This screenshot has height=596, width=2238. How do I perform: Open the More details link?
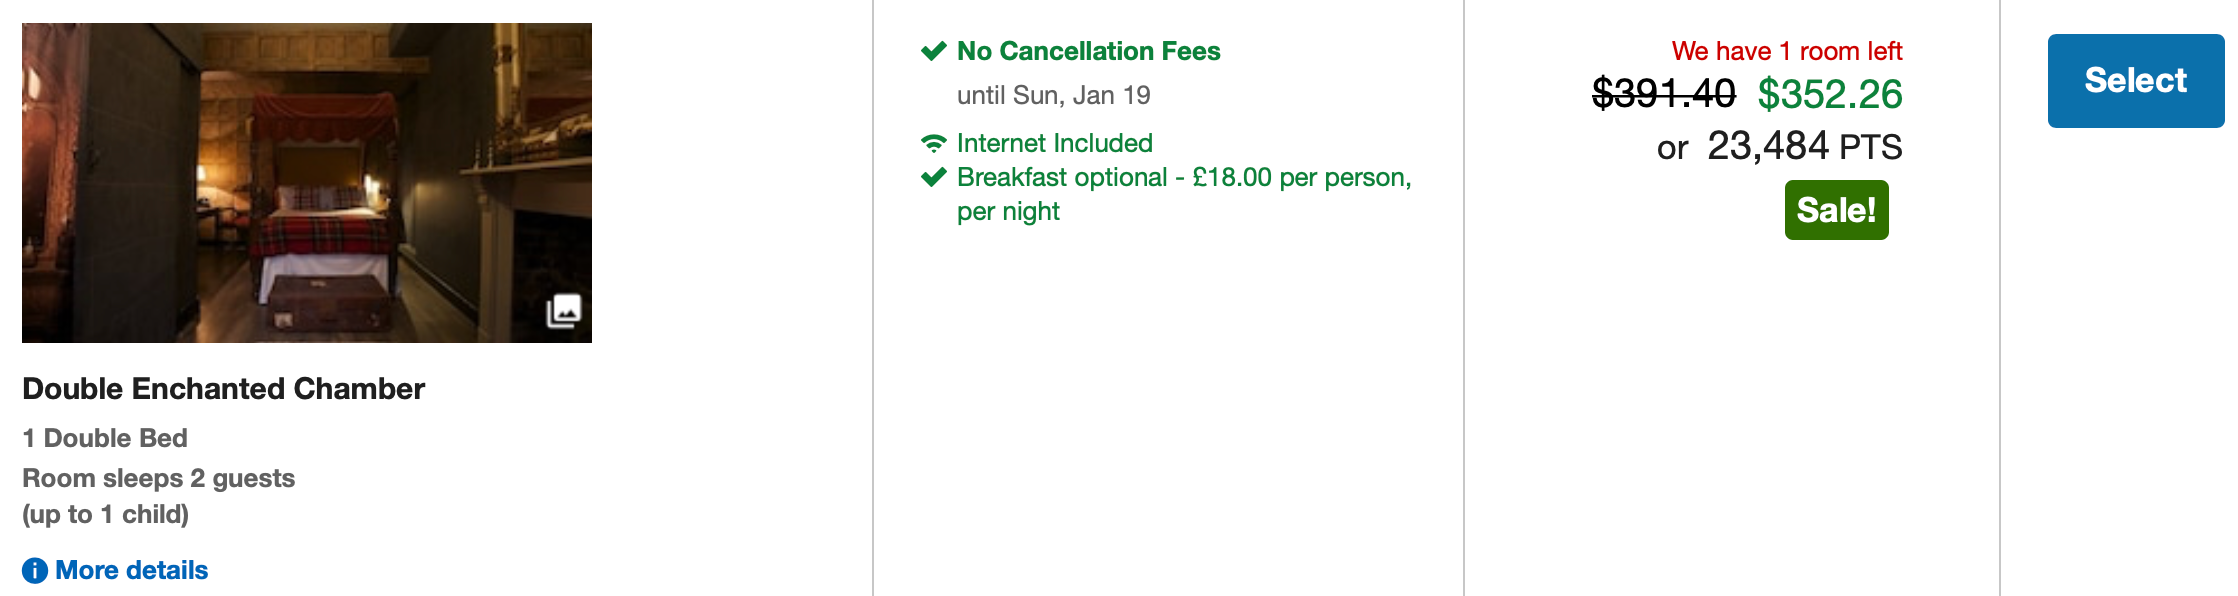(131, 570)
